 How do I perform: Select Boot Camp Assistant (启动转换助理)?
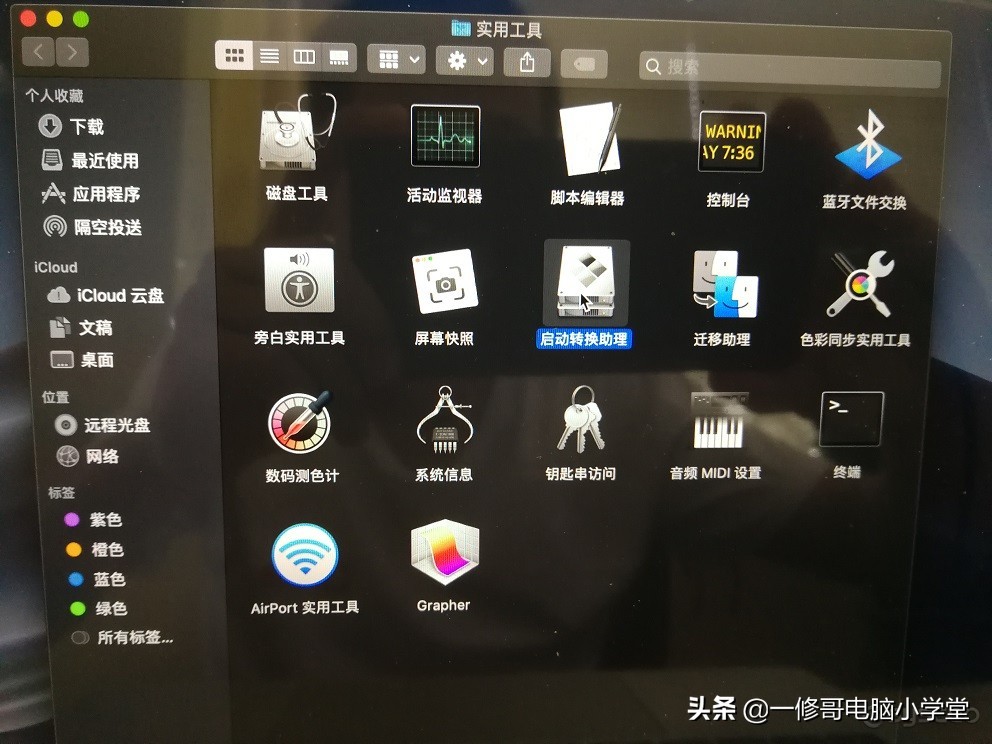pyautogui.click(x=585, y=285)
